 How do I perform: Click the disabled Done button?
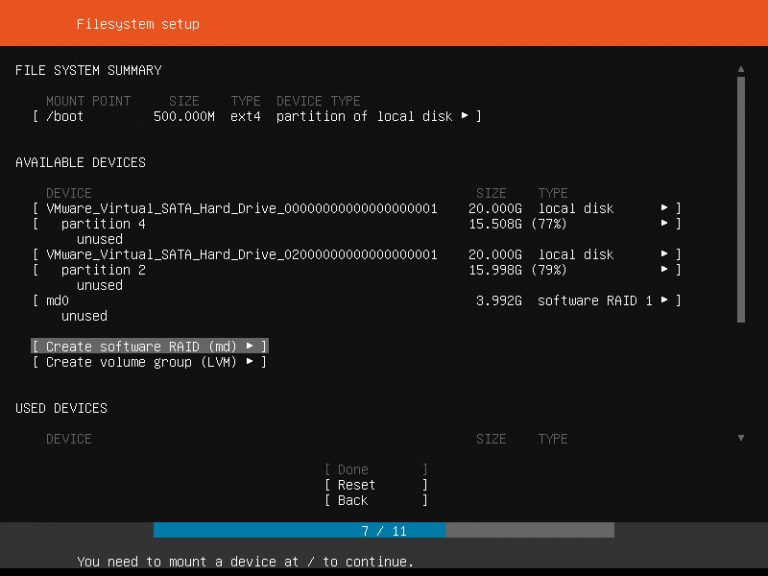376,470
